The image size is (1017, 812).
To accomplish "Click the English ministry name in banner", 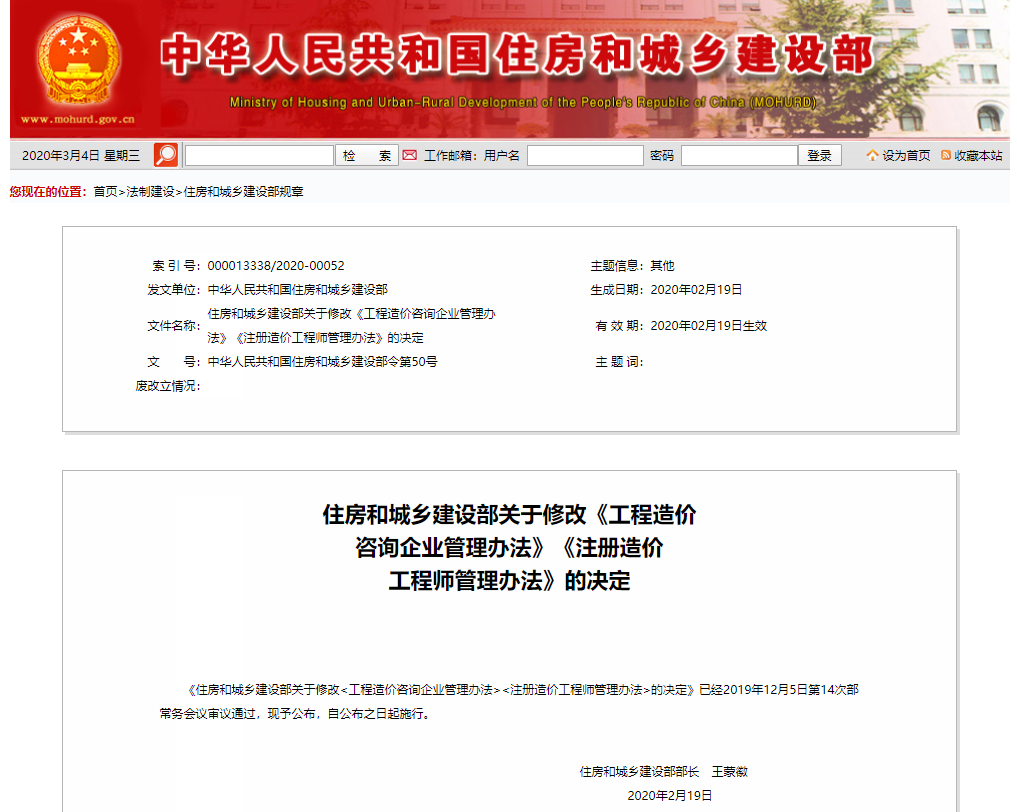I will click(522, 102).
